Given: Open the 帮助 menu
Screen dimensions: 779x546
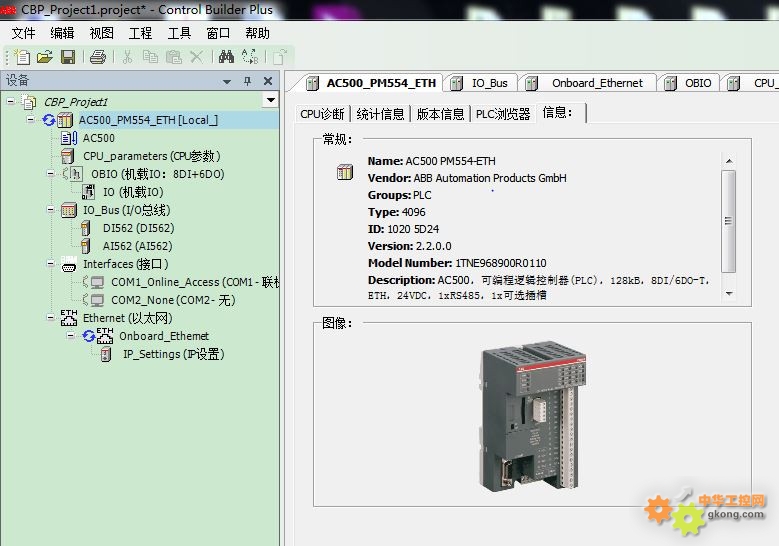Looking at the screenshot, I should [257, 33].
